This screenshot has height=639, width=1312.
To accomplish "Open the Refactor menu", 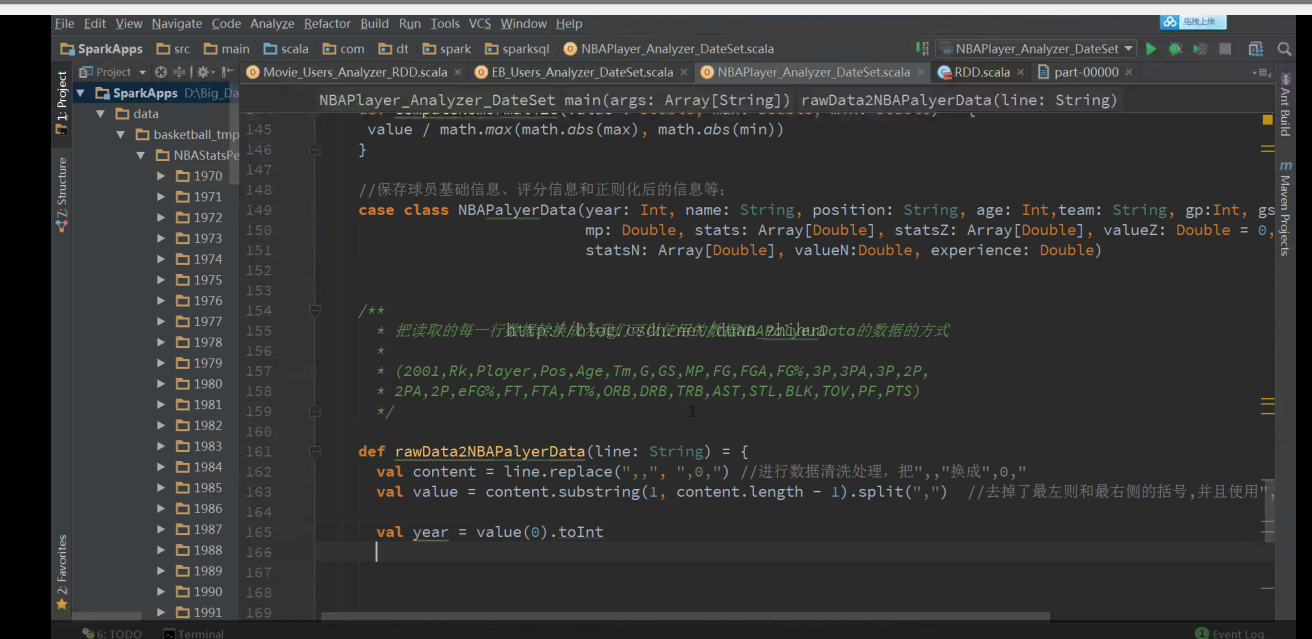I will (x=328, y=23).
